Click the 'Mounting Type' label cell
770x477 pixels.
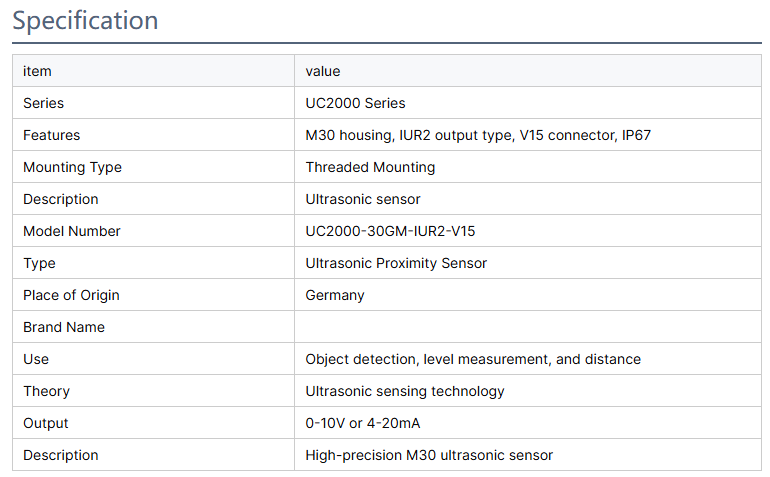pyautogui.click(x=72, y=167)
